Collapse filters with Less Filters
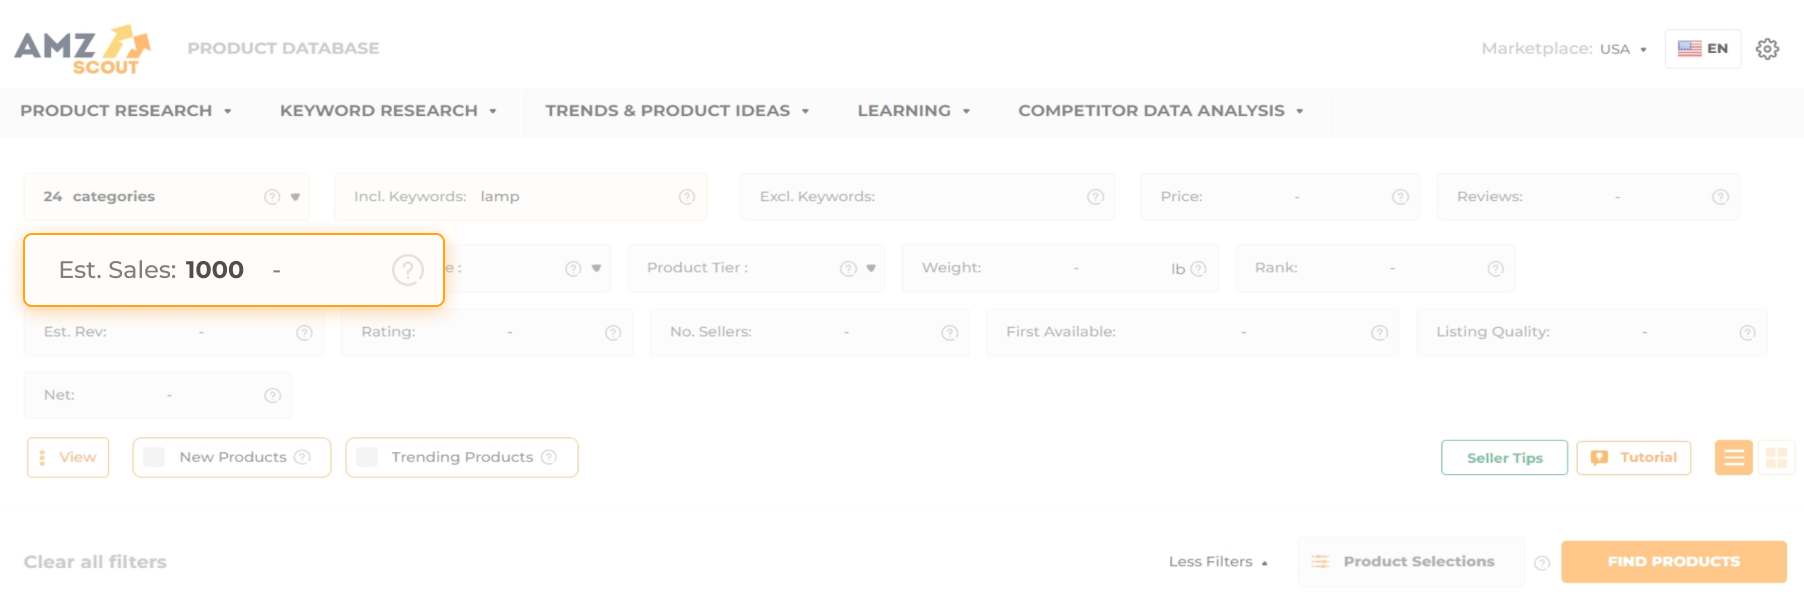The image size is (1804, 612). [1218, 562]
